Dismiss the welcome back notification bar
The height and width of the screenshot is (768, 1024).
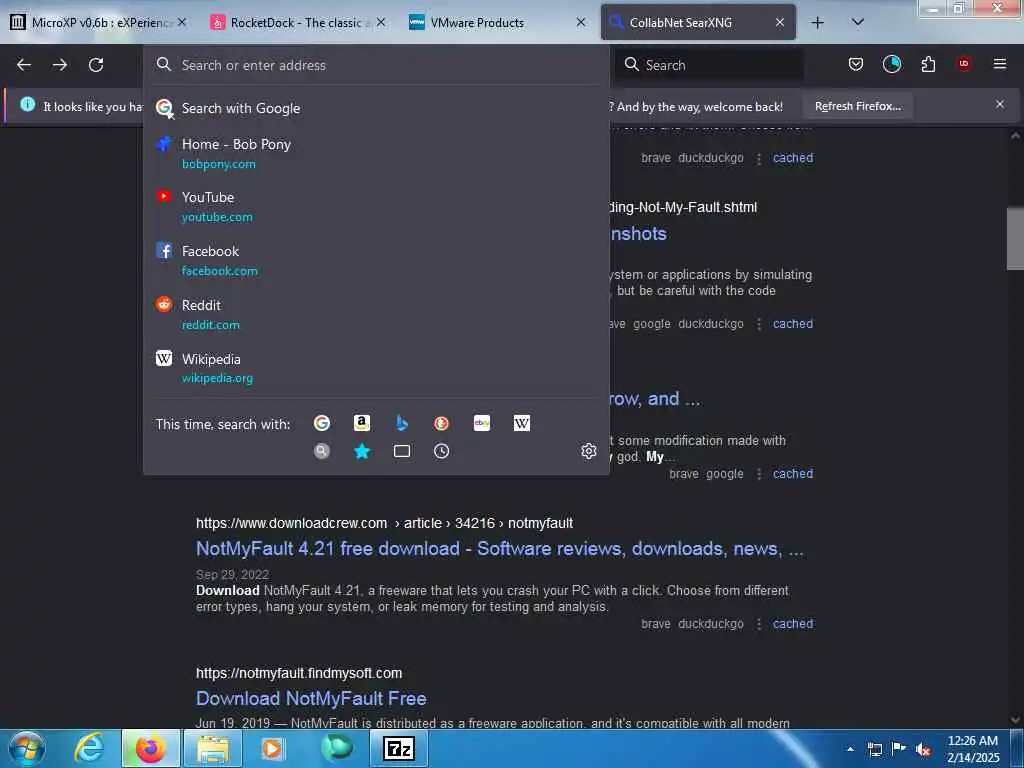pyautogui.click(x=1000, y=104)
